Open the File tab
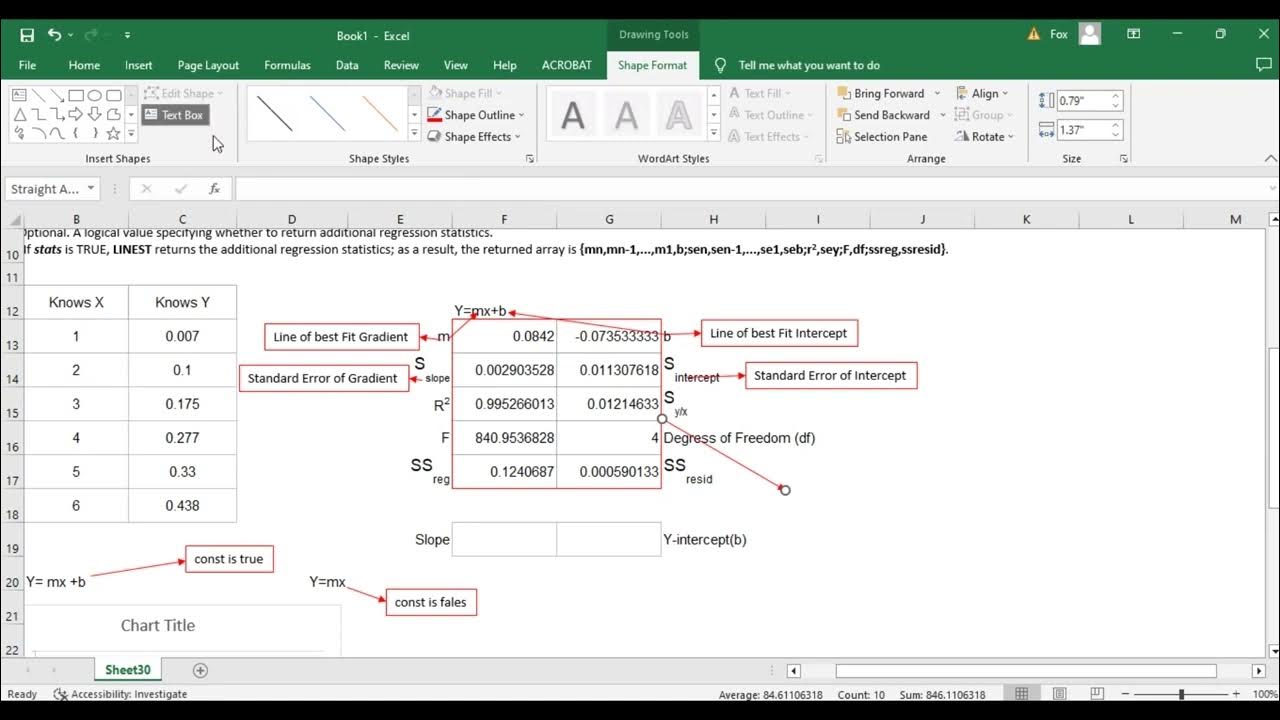This screenshot has height=720, width=1280. point(27,65)
